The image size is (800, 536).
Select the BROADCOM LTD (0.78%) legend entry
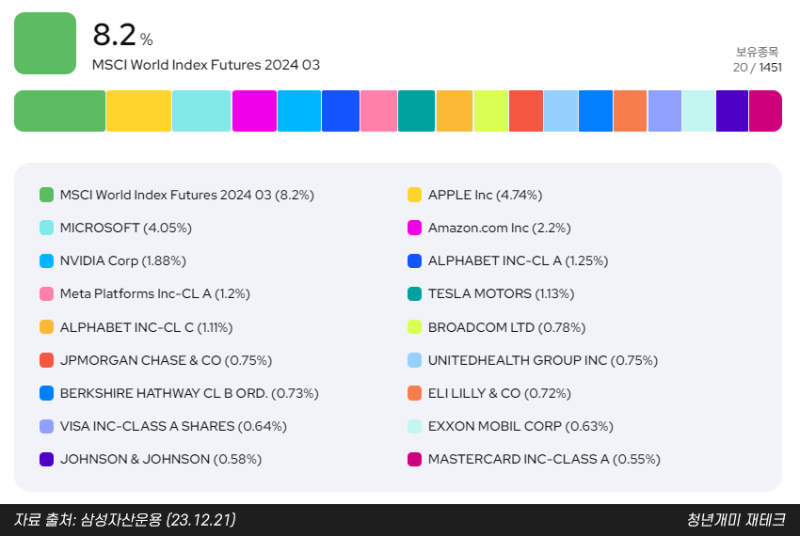coord(506,327)
